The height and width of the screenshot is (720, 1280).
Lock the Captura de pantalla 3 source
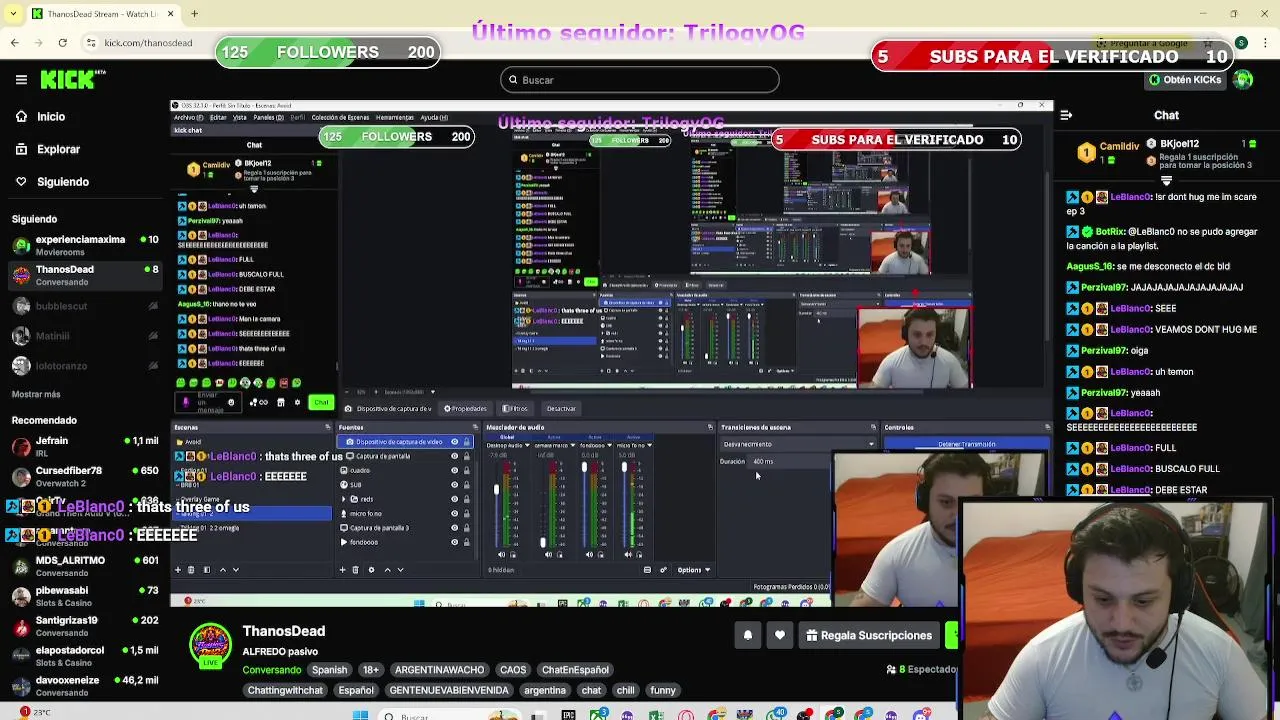click(467, 528)
